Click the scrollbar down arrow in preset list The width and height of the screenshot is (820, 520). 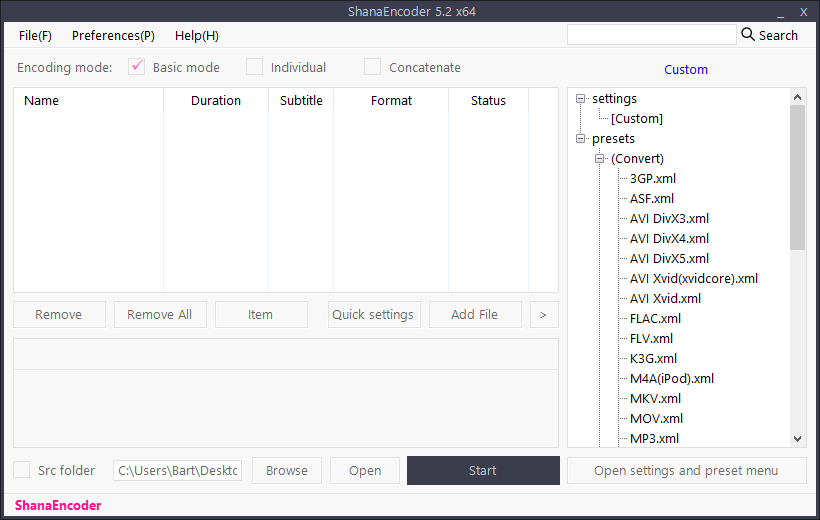[797, 438]
